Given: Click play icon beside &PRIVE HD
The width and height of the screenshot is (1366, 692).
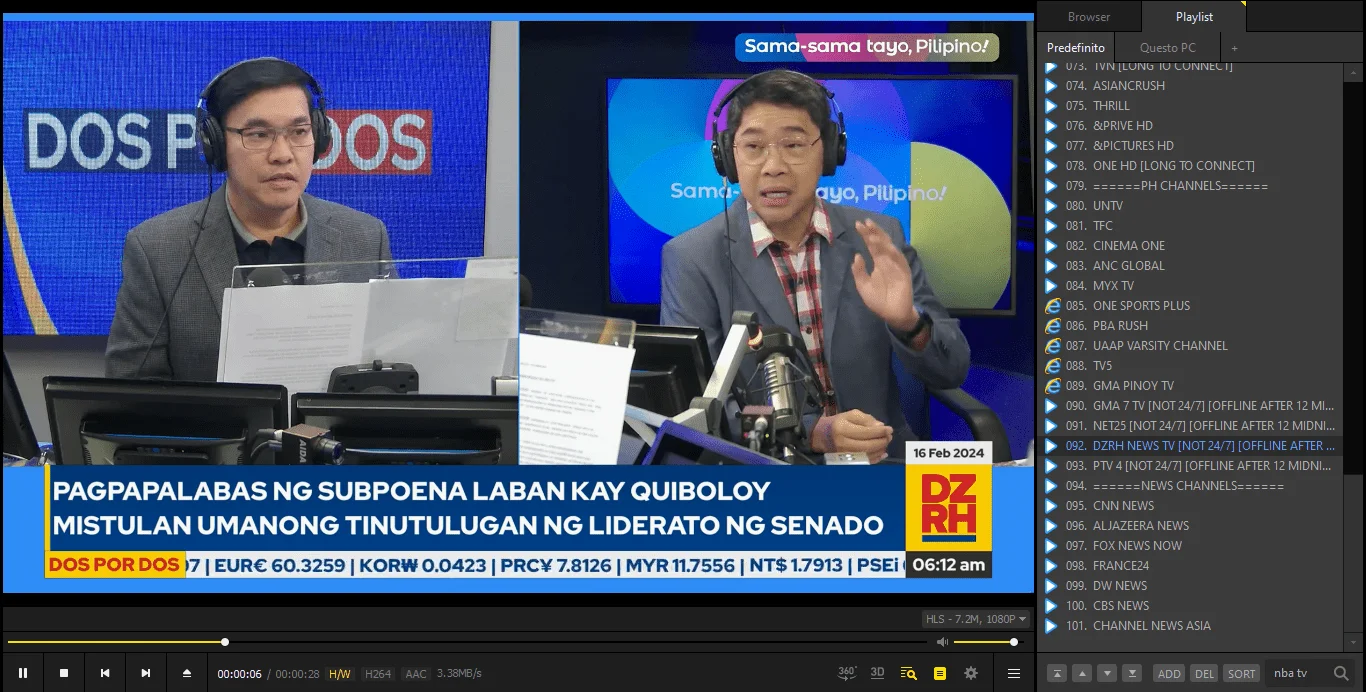Looking at the screenshot, I should coord(1051,126).
